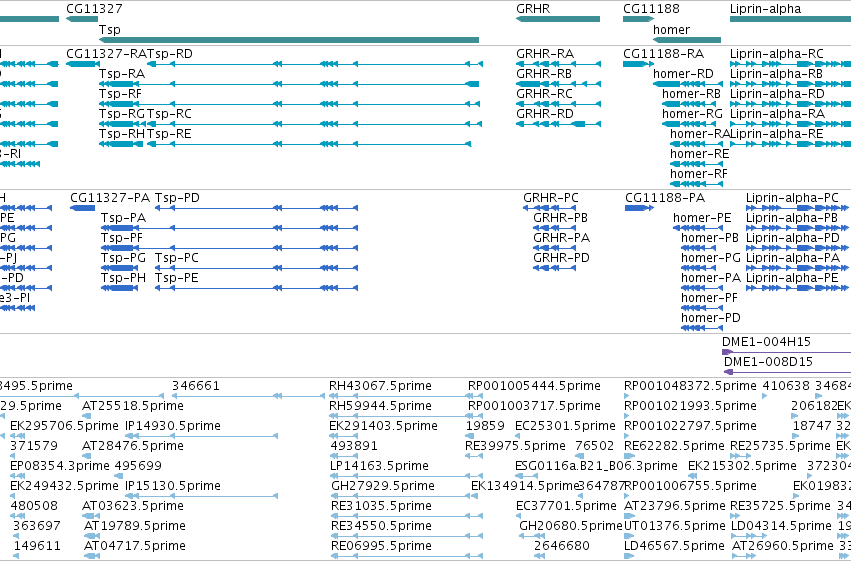Viewport: 851px width, 561px height.
Task: Select transcript Liprin-alpha-RB
Action: [776, 74]
